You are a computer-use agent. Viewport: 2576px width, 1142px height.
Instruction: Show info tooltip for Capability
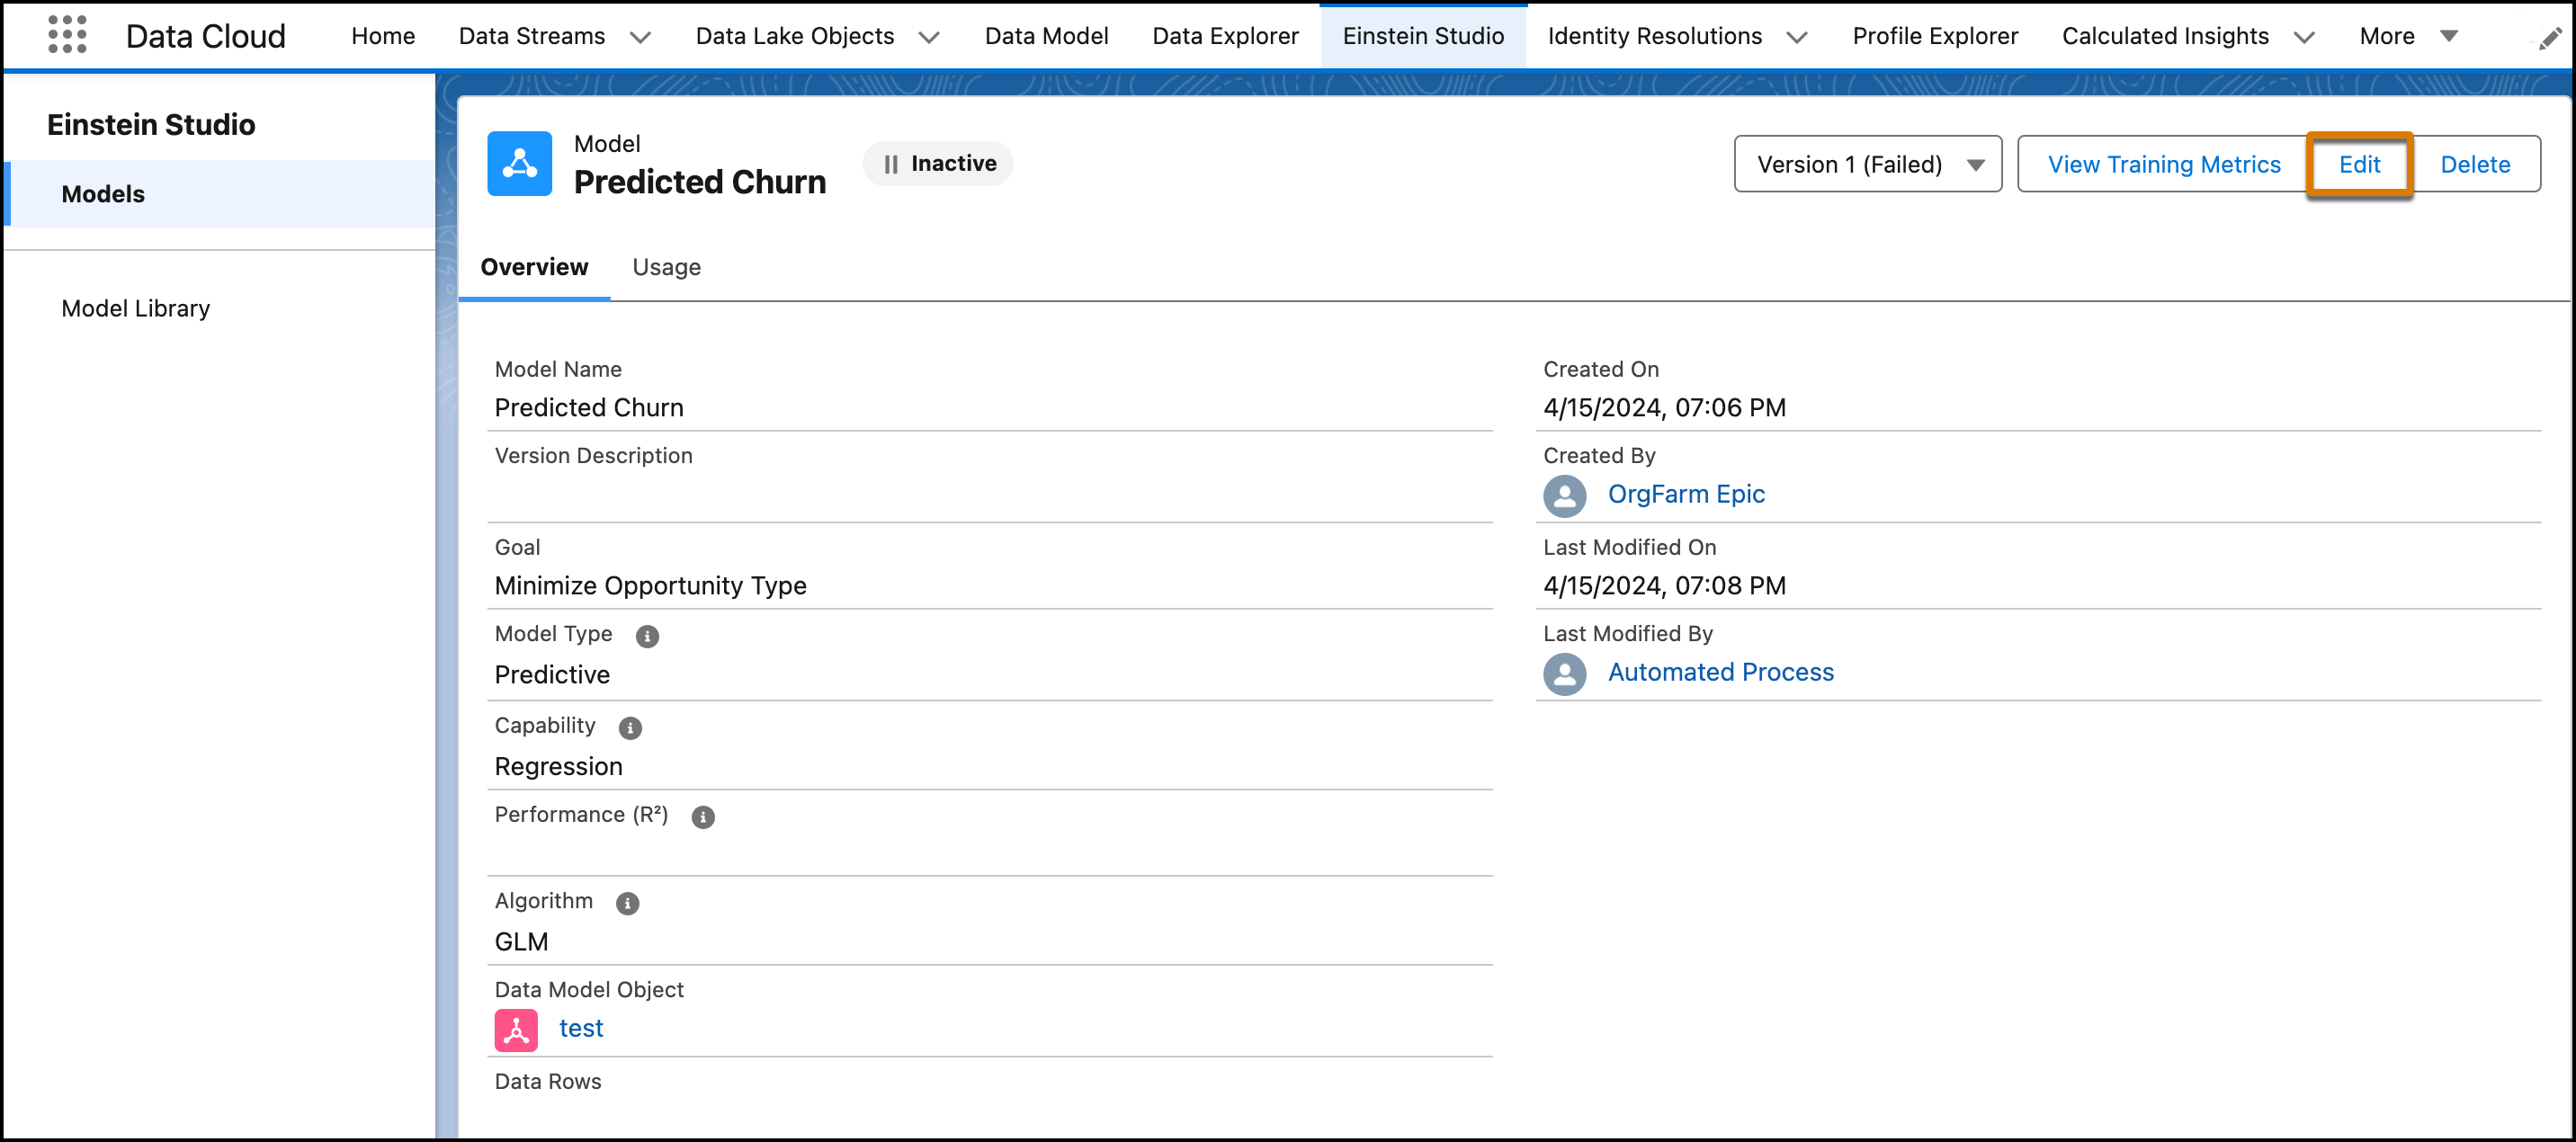pyautogui.click(x=630, y=728)
